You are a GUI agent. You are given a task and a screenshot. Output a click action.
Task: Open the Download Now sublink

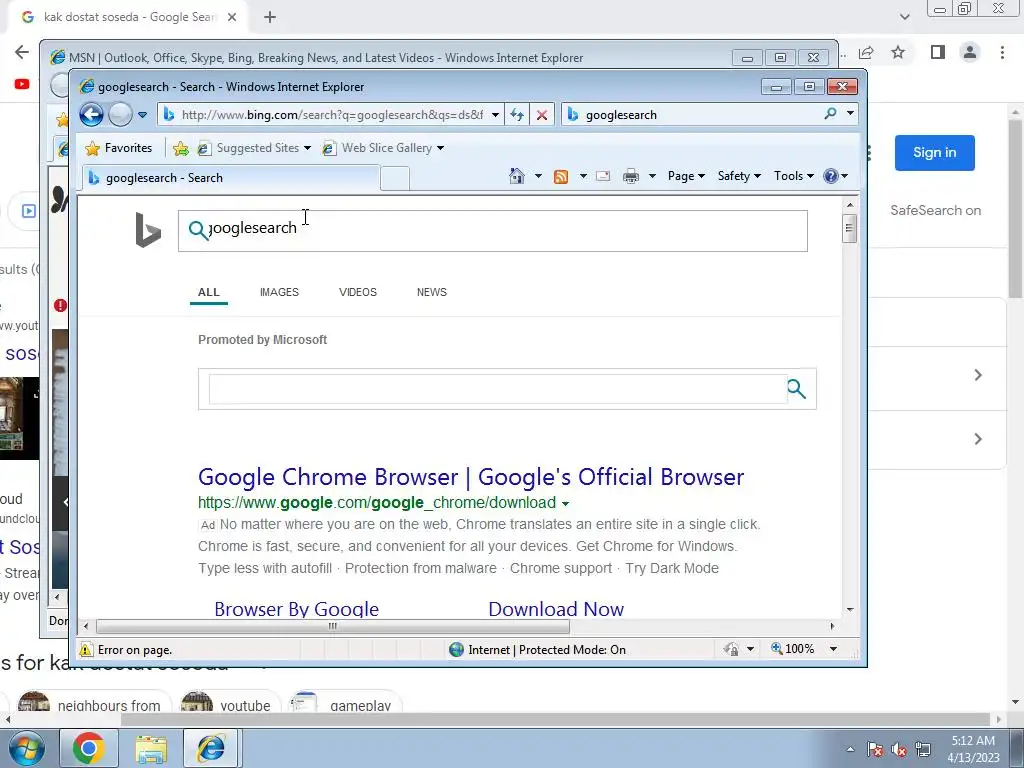pos(556,609)
